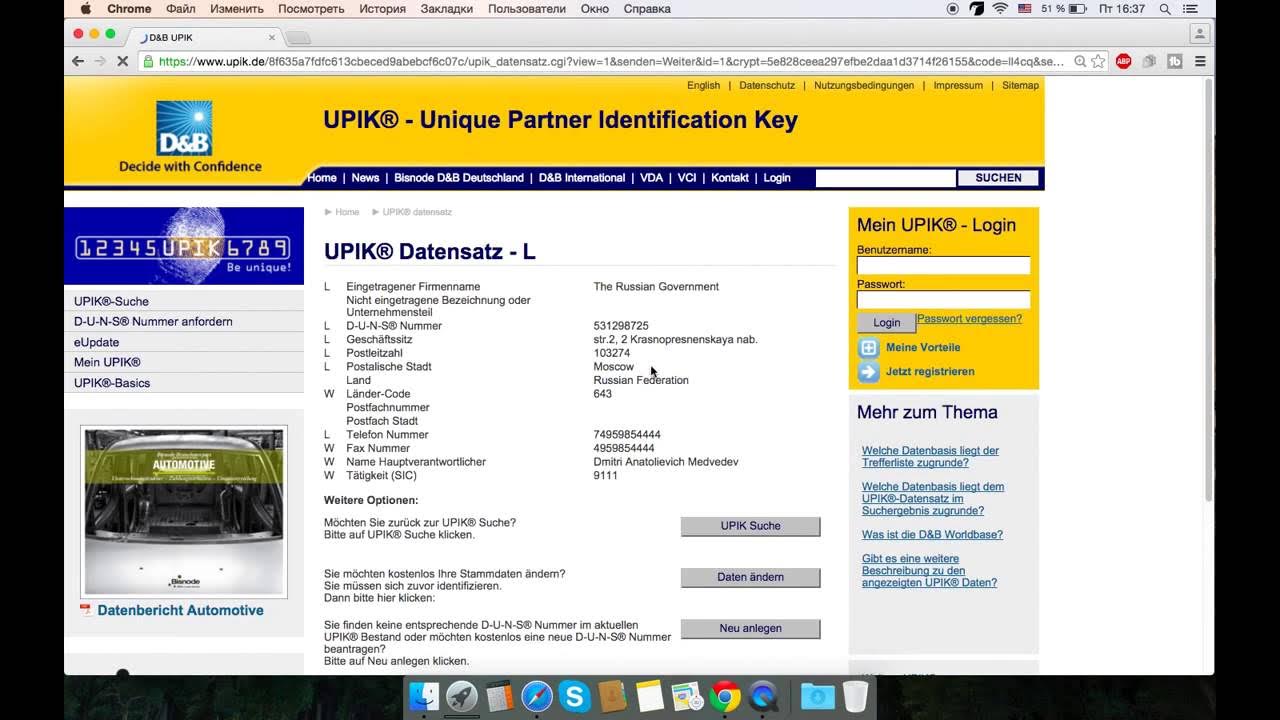This screenshot has height=720, width=1280.
Task: Click the Sitemap link in the header
Action: click(1020, 85)
